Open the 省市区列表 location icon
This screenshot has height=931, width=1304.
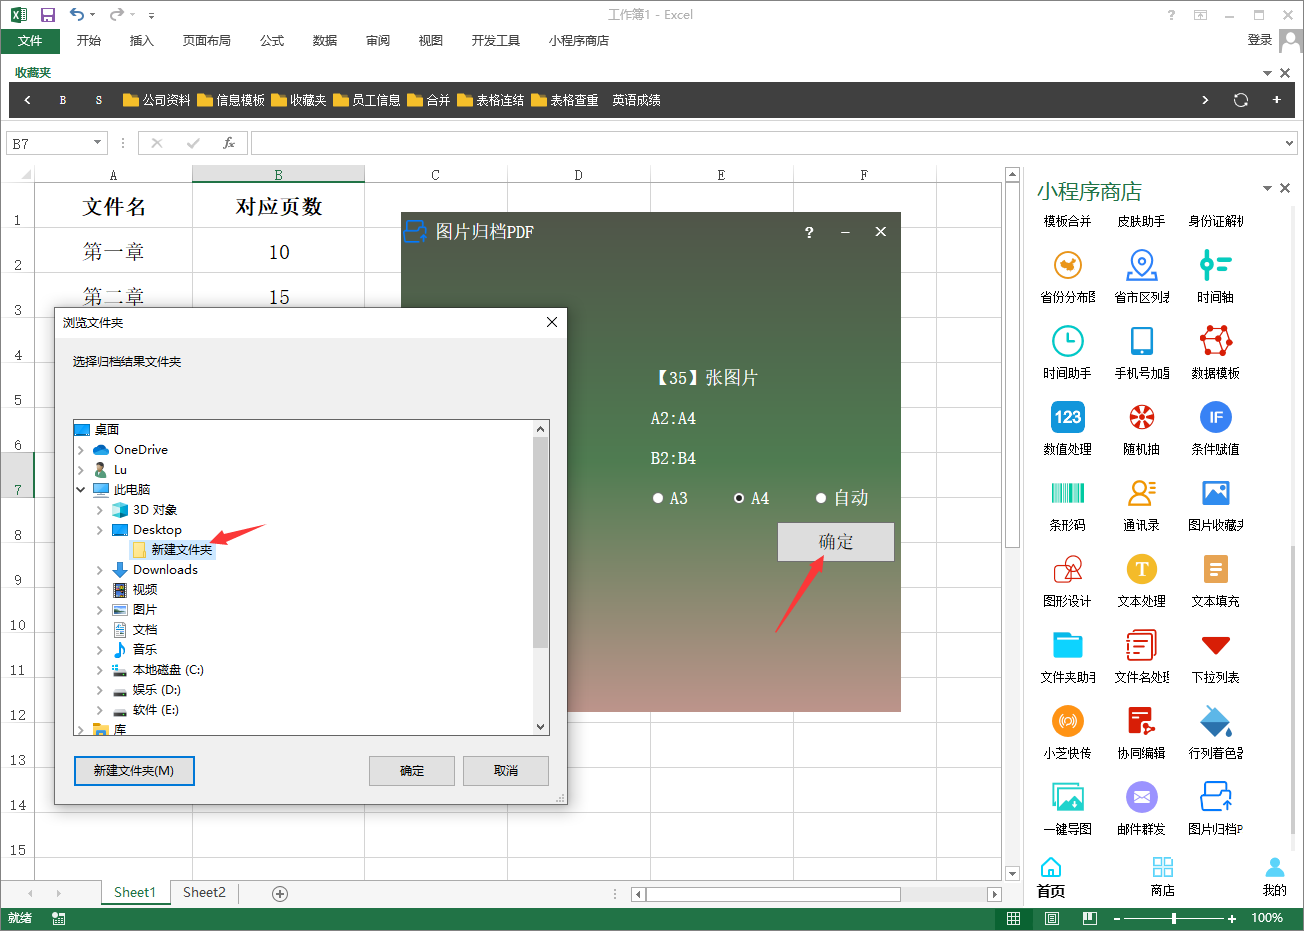pos(1142,265)
